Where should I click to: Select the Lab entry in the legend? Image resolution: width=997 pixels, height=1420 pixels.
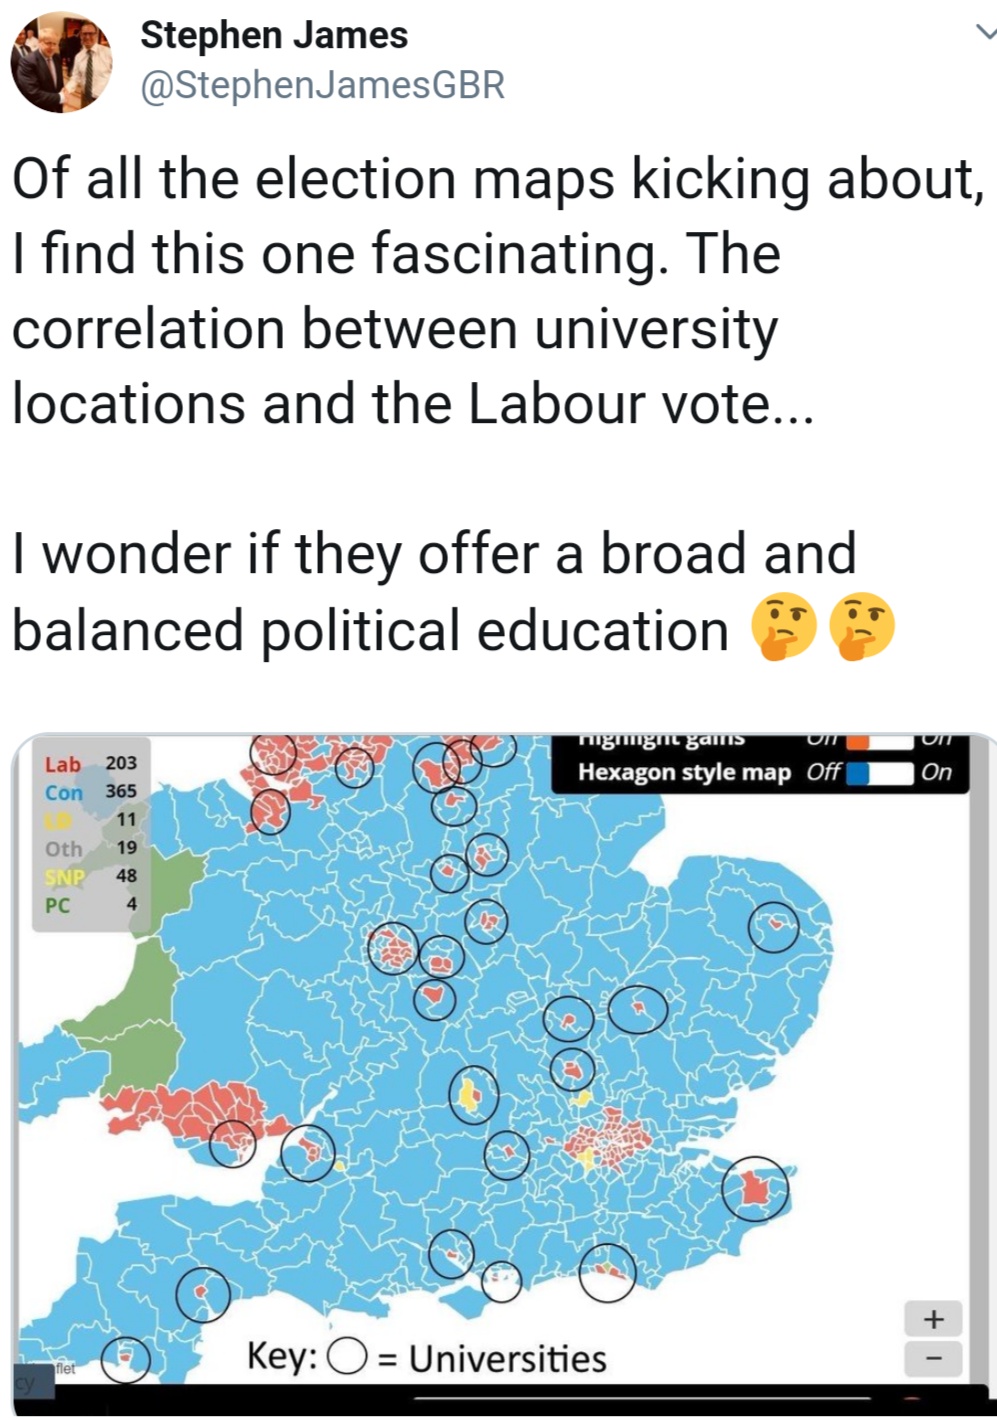click(62, 764)
